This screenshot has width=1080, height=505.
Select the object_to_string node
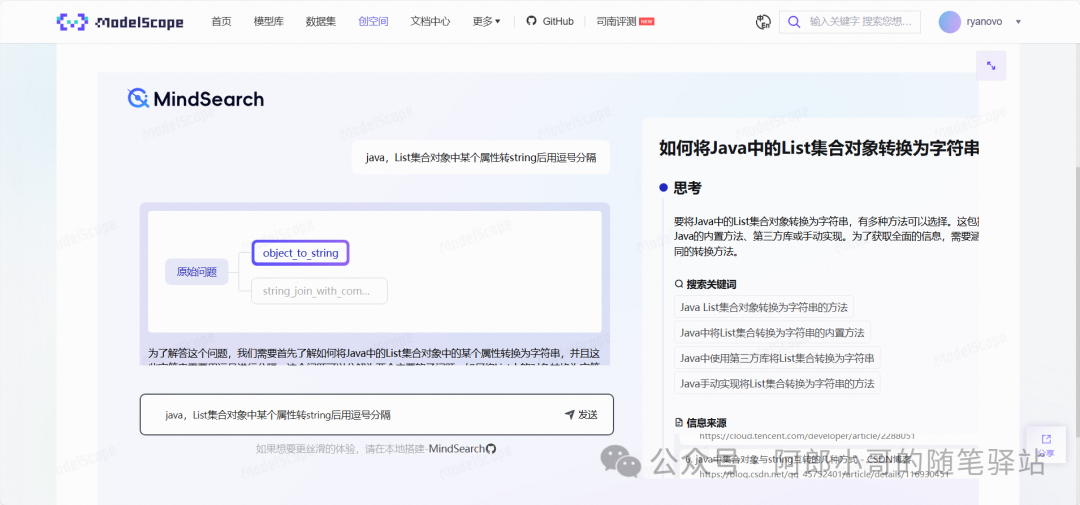point(300,253)
